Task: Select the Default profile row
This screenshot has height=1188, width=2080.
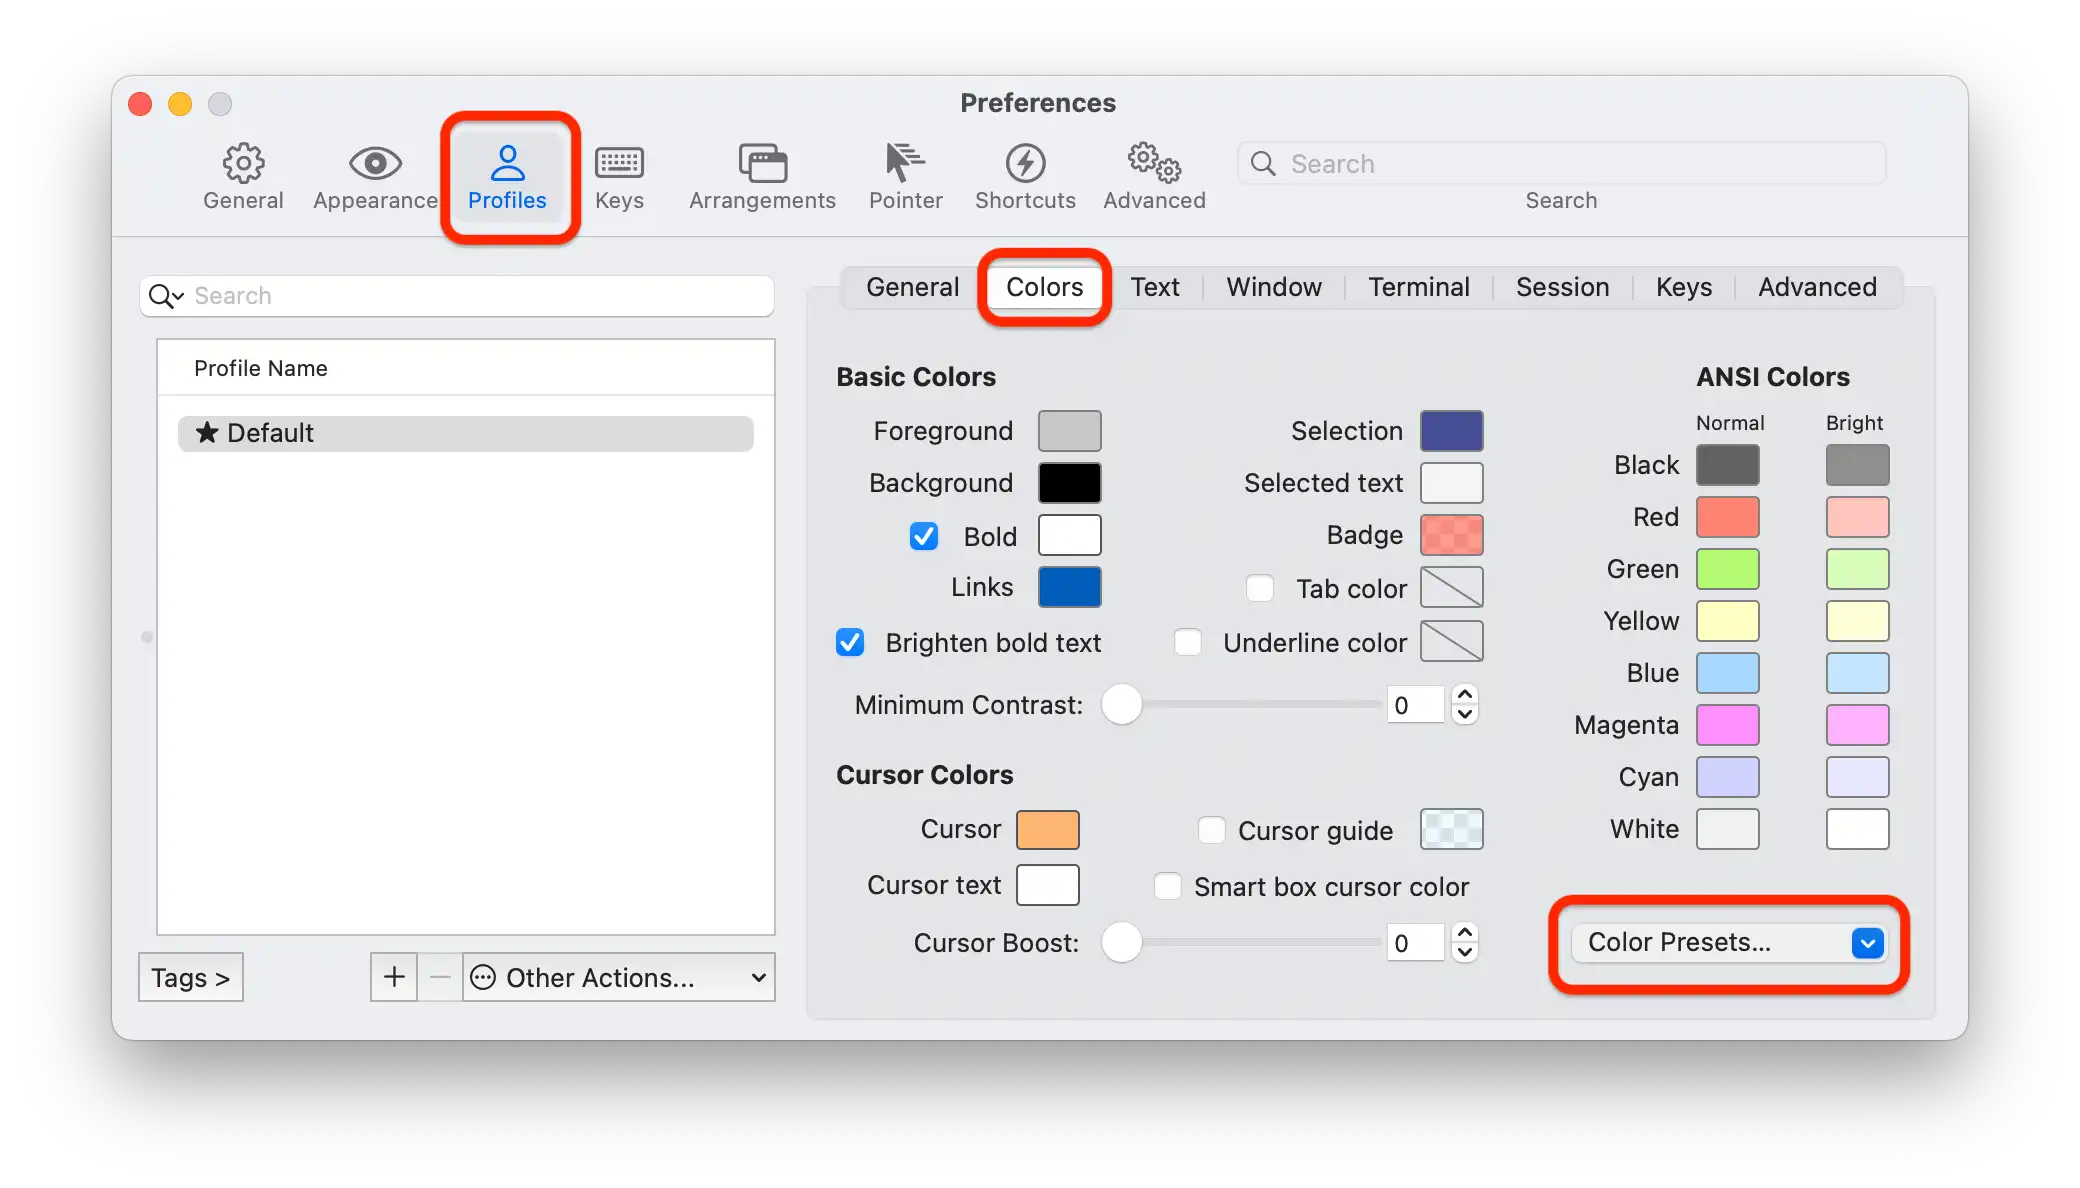Action: click(465, 433)
